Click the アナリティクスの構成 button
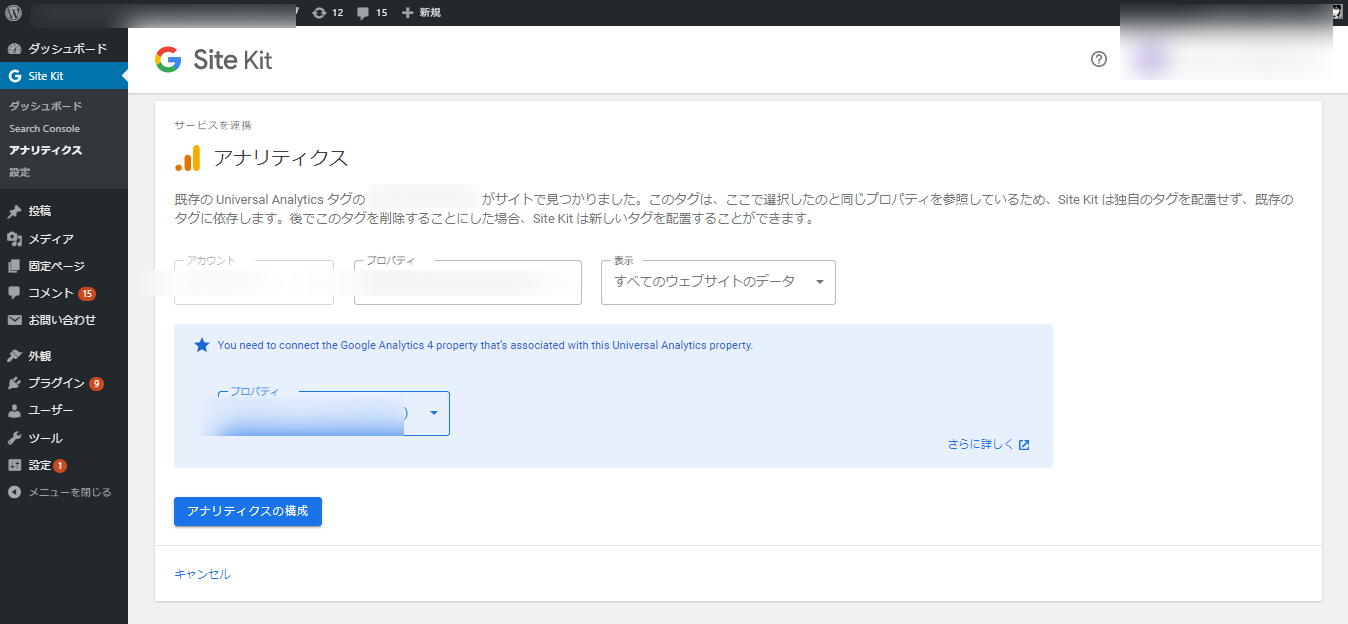The height and width of the screenshot is (624, 1348). click(x=248, y=511)
